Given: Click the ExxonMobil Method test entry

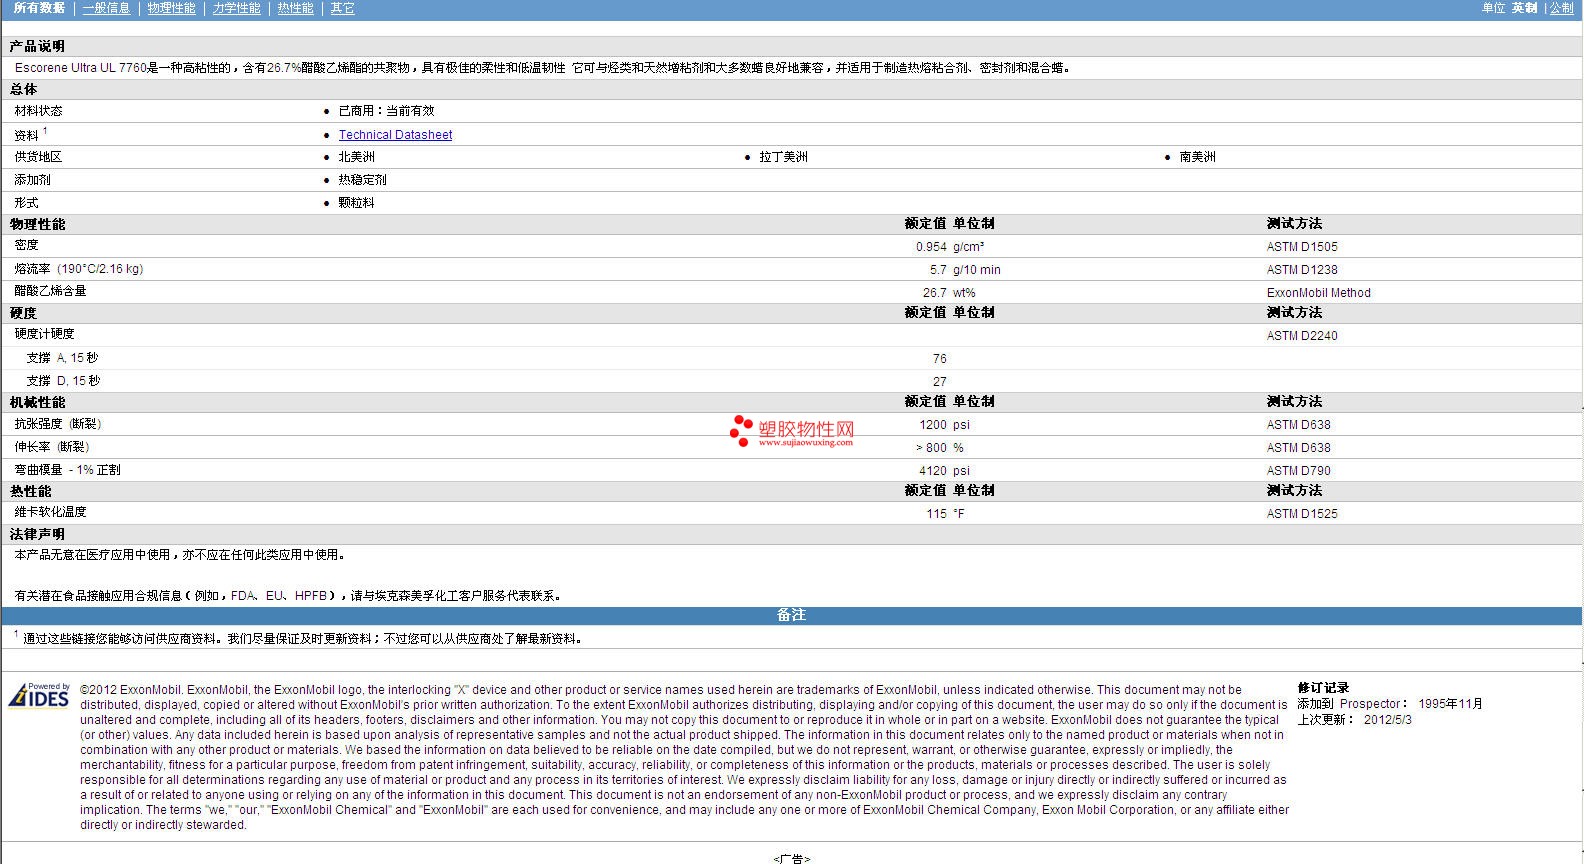Looking at the screenshot, I should (1318, 293).
